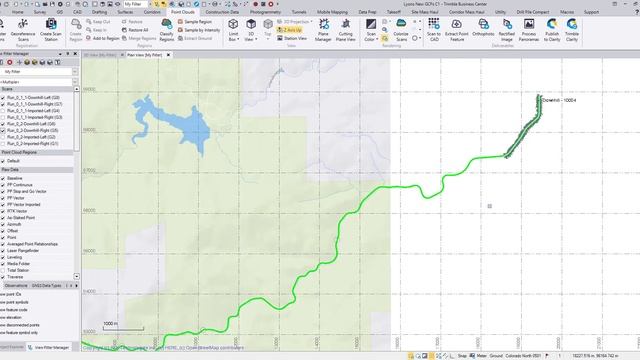Click Snap in the status bar

point(462,356)
